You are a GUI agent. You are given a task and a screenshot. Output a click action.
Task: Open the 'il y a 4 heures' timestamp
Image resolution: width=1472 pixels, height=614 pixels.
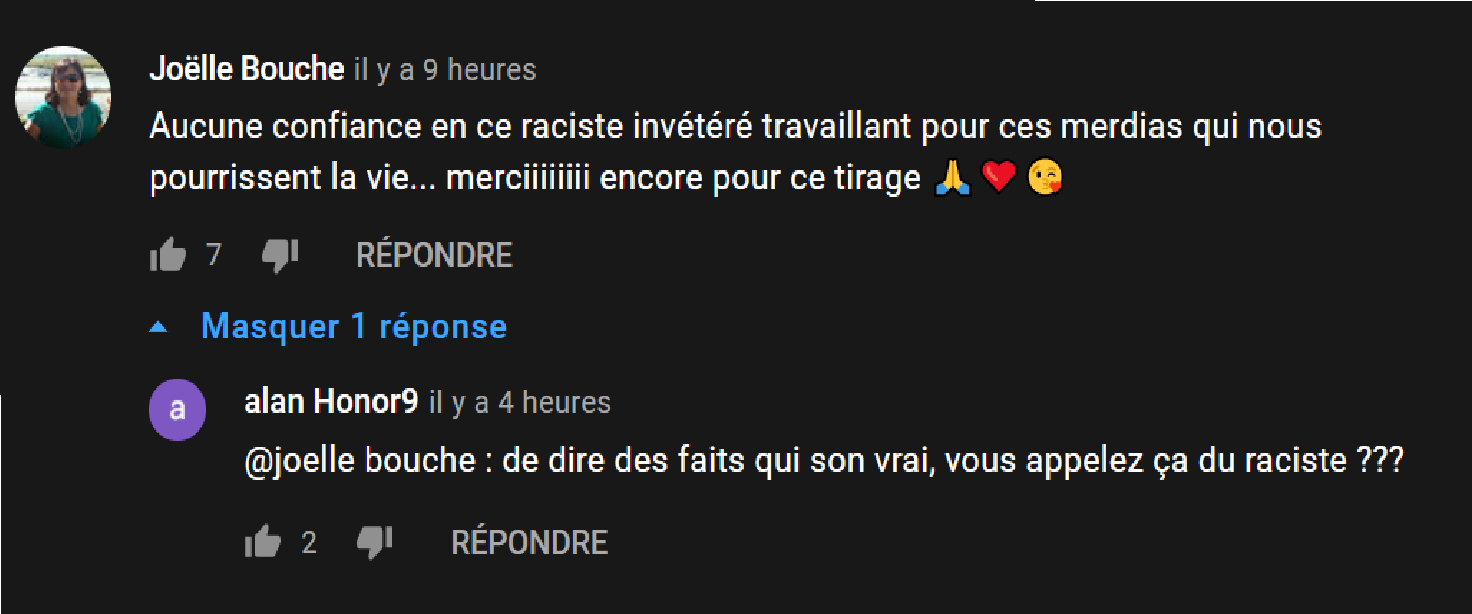click(519, 402)
